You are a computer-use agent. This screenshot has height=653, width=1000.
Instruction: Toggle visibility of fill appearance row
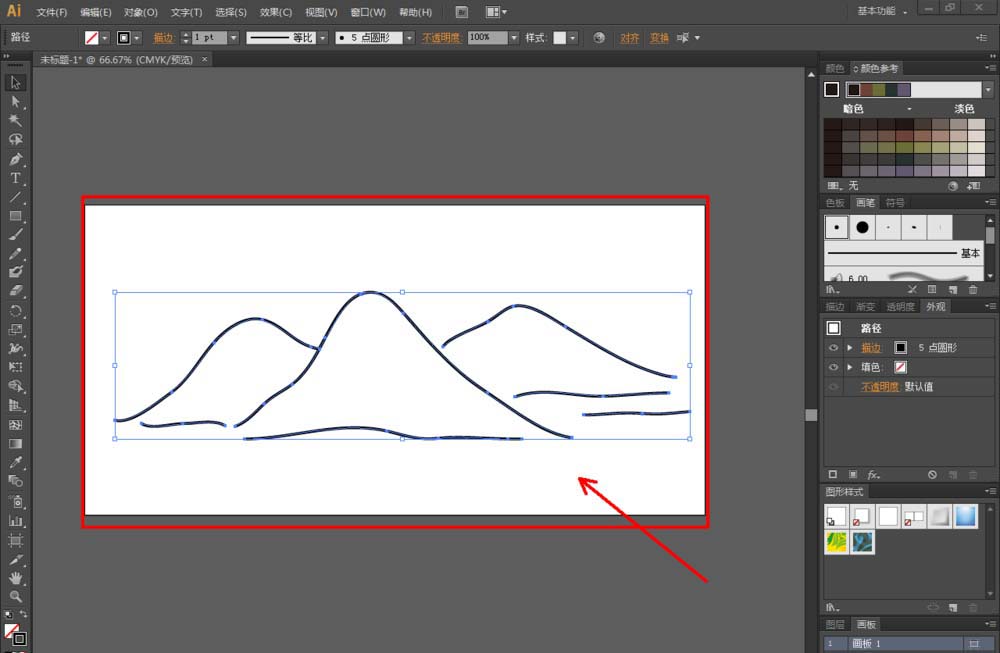pos(833,367)
